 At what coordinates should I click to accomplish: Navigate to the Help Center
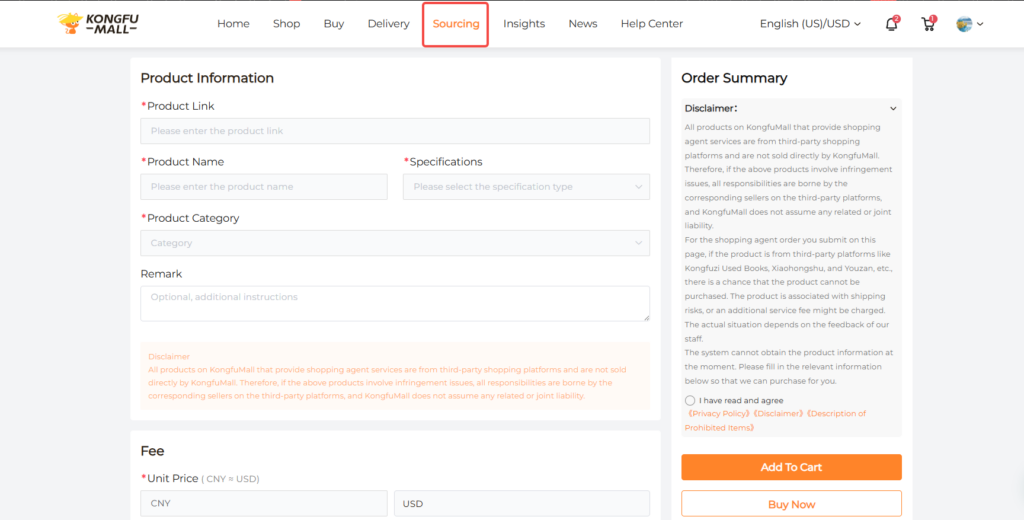click(651, 24)
